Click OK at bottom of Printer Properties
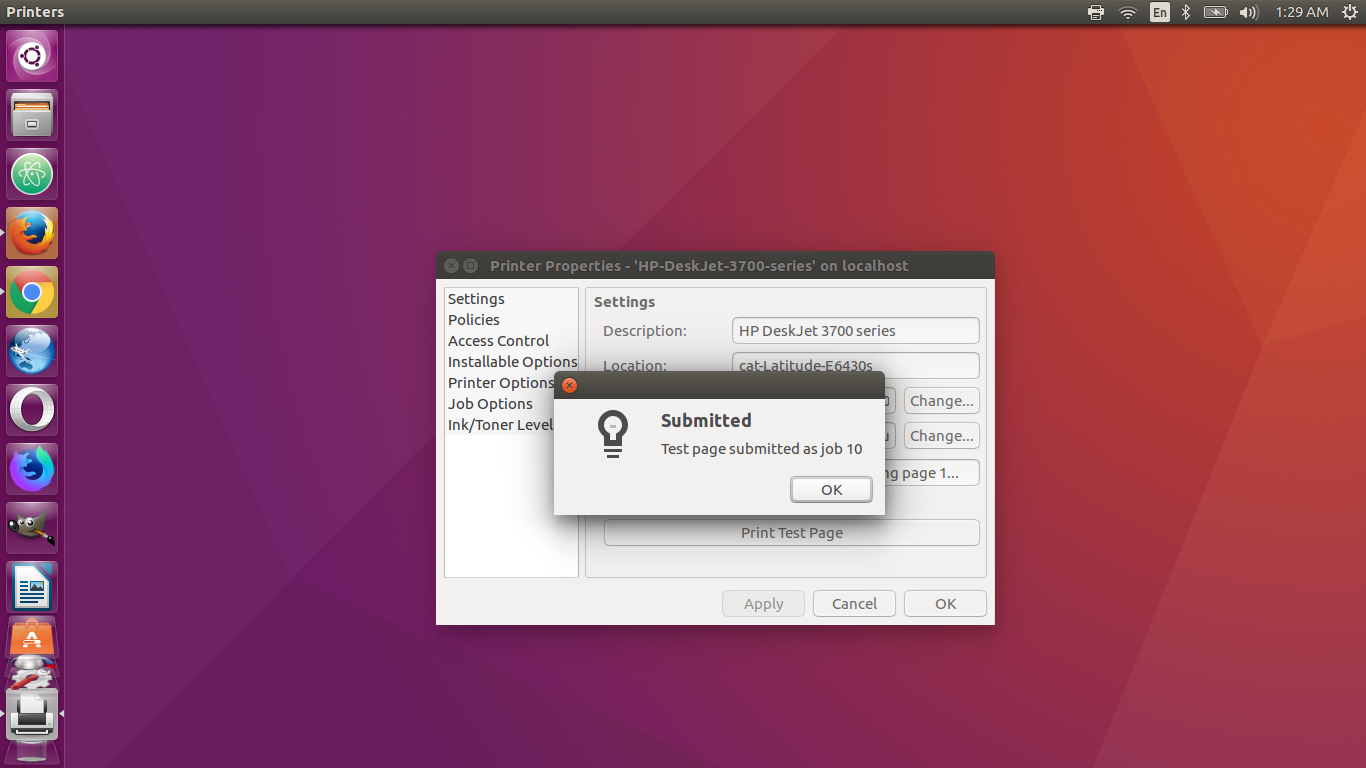The image size is (1366, 768). [945, 604]
